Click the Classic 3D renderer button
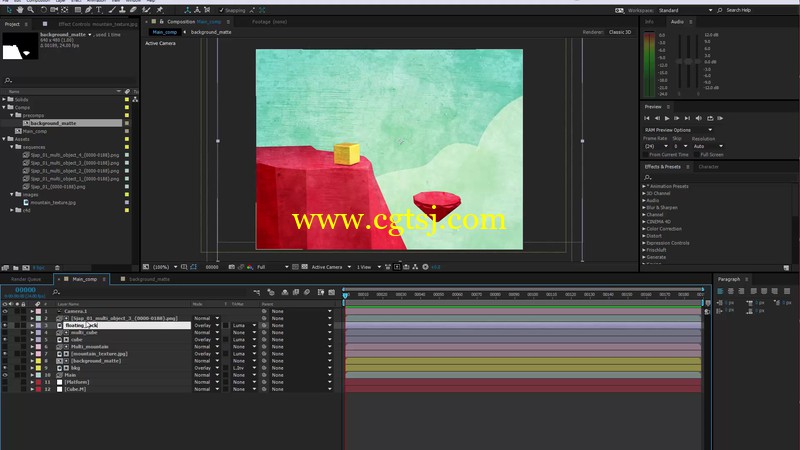Viewport: 800px width, 450px height. point(620,32)
